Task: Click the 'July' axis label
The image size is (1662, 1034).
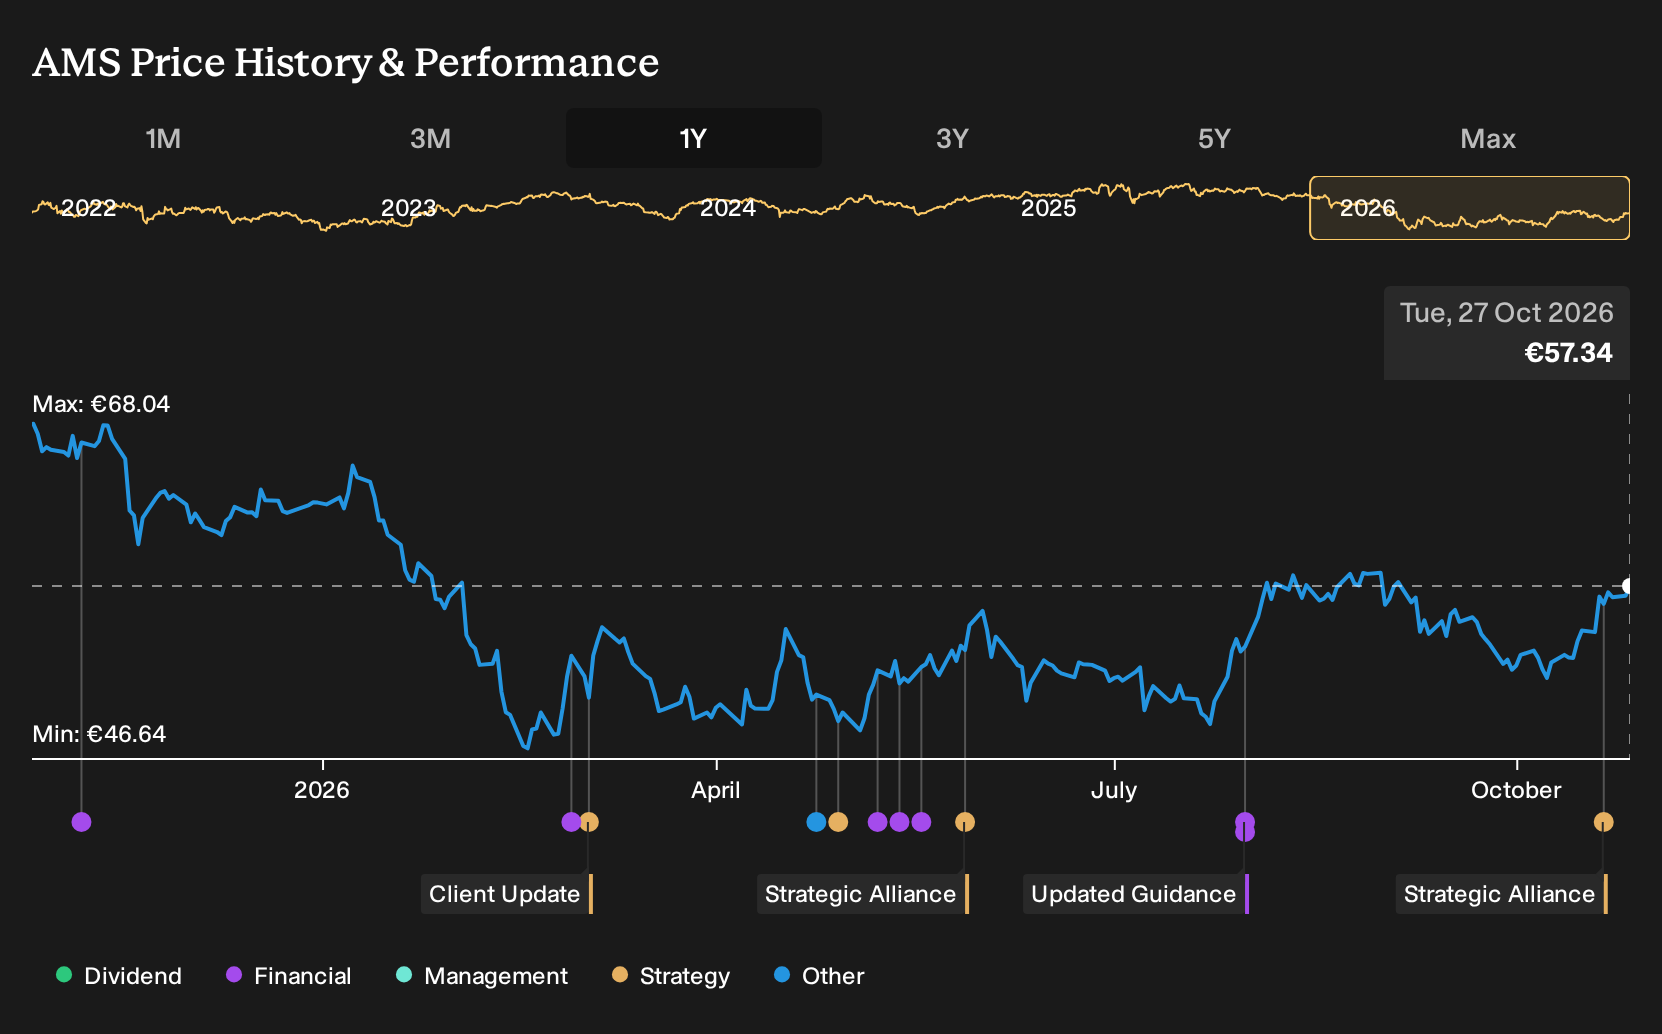Action: coord(1114,790)
